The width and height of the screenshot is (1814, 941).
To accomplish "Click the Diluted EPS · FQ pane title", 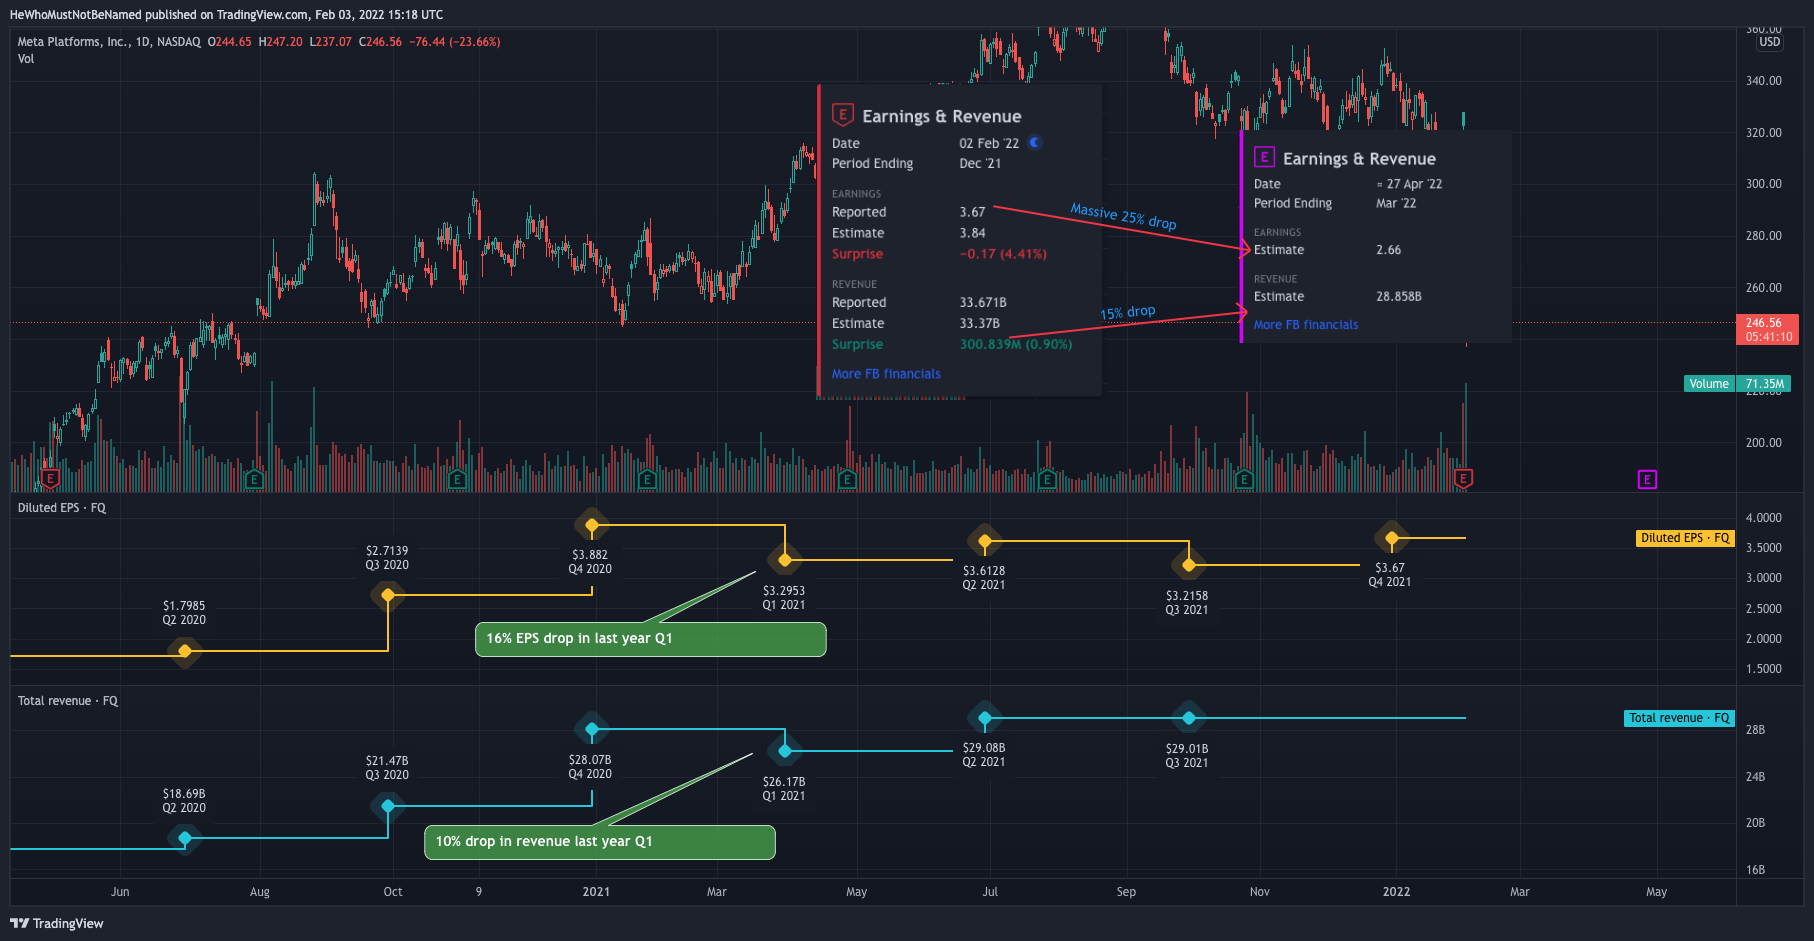I will 62,508.
